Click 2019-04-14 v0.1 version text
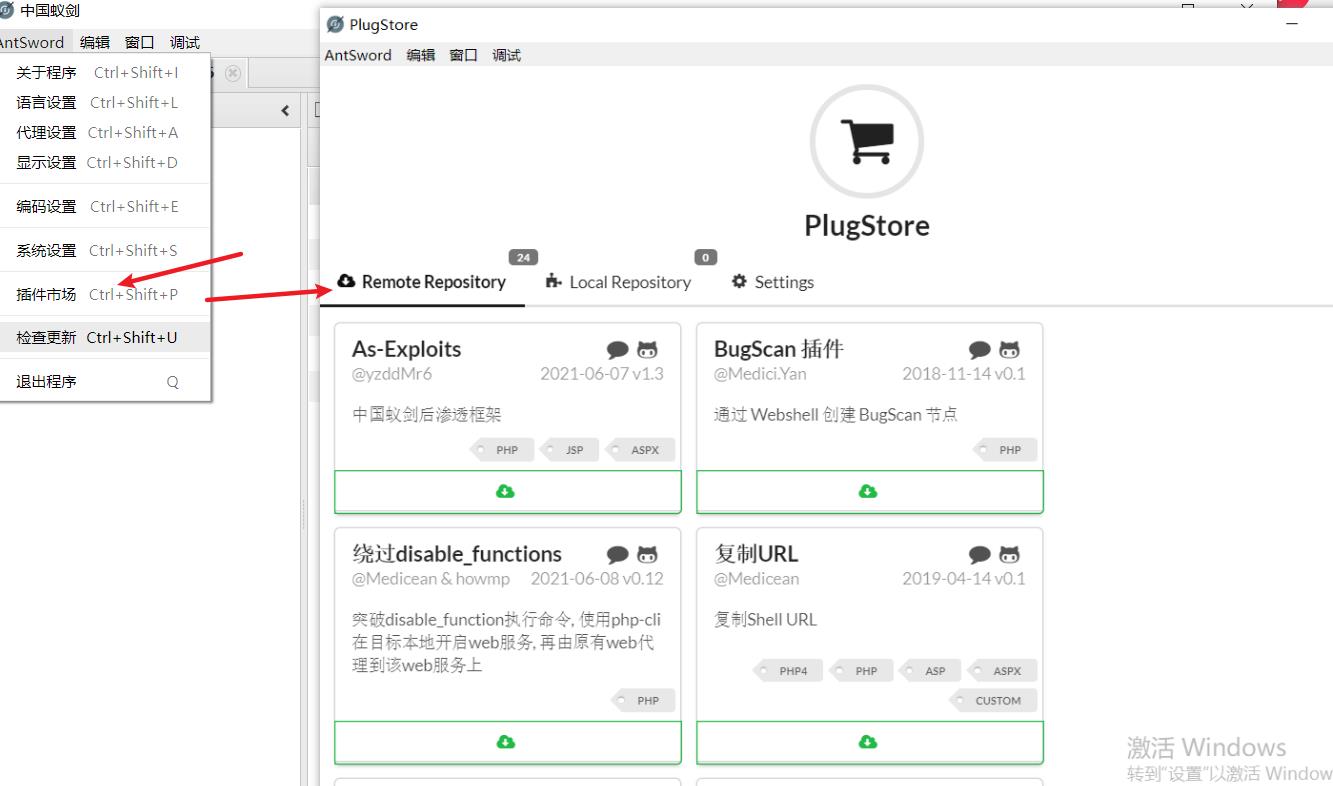This screenshot has height=786, width=1333. (964, 579)
